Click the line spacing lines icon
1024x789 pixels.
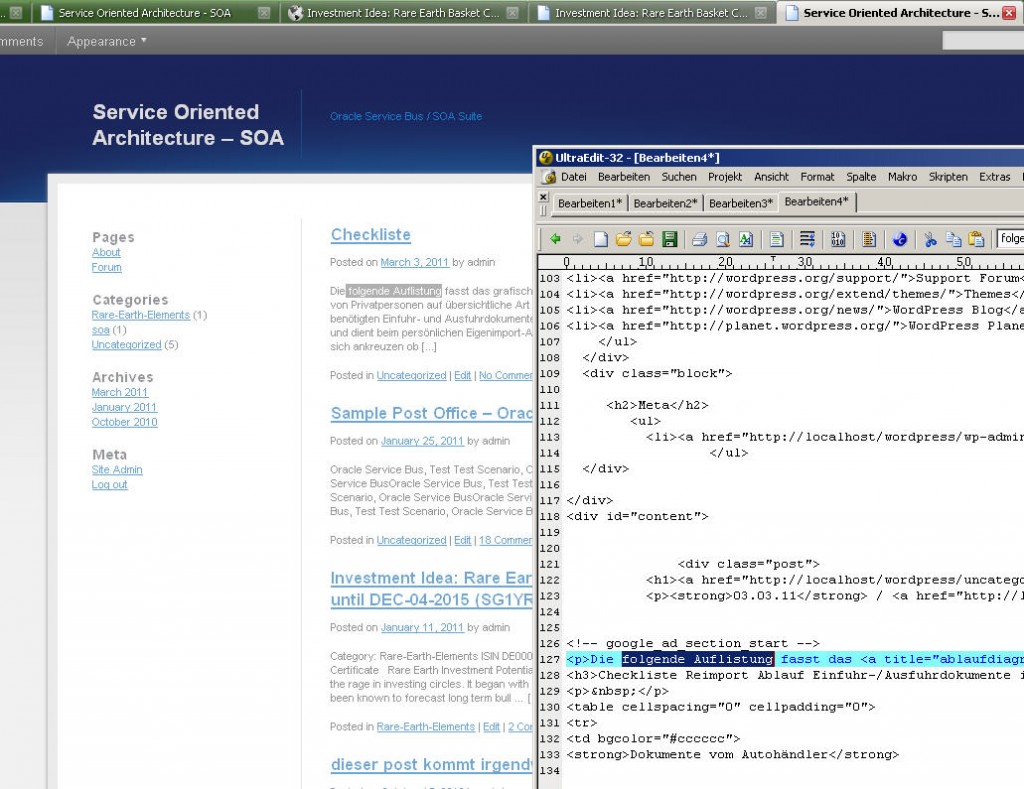point(807,239)
